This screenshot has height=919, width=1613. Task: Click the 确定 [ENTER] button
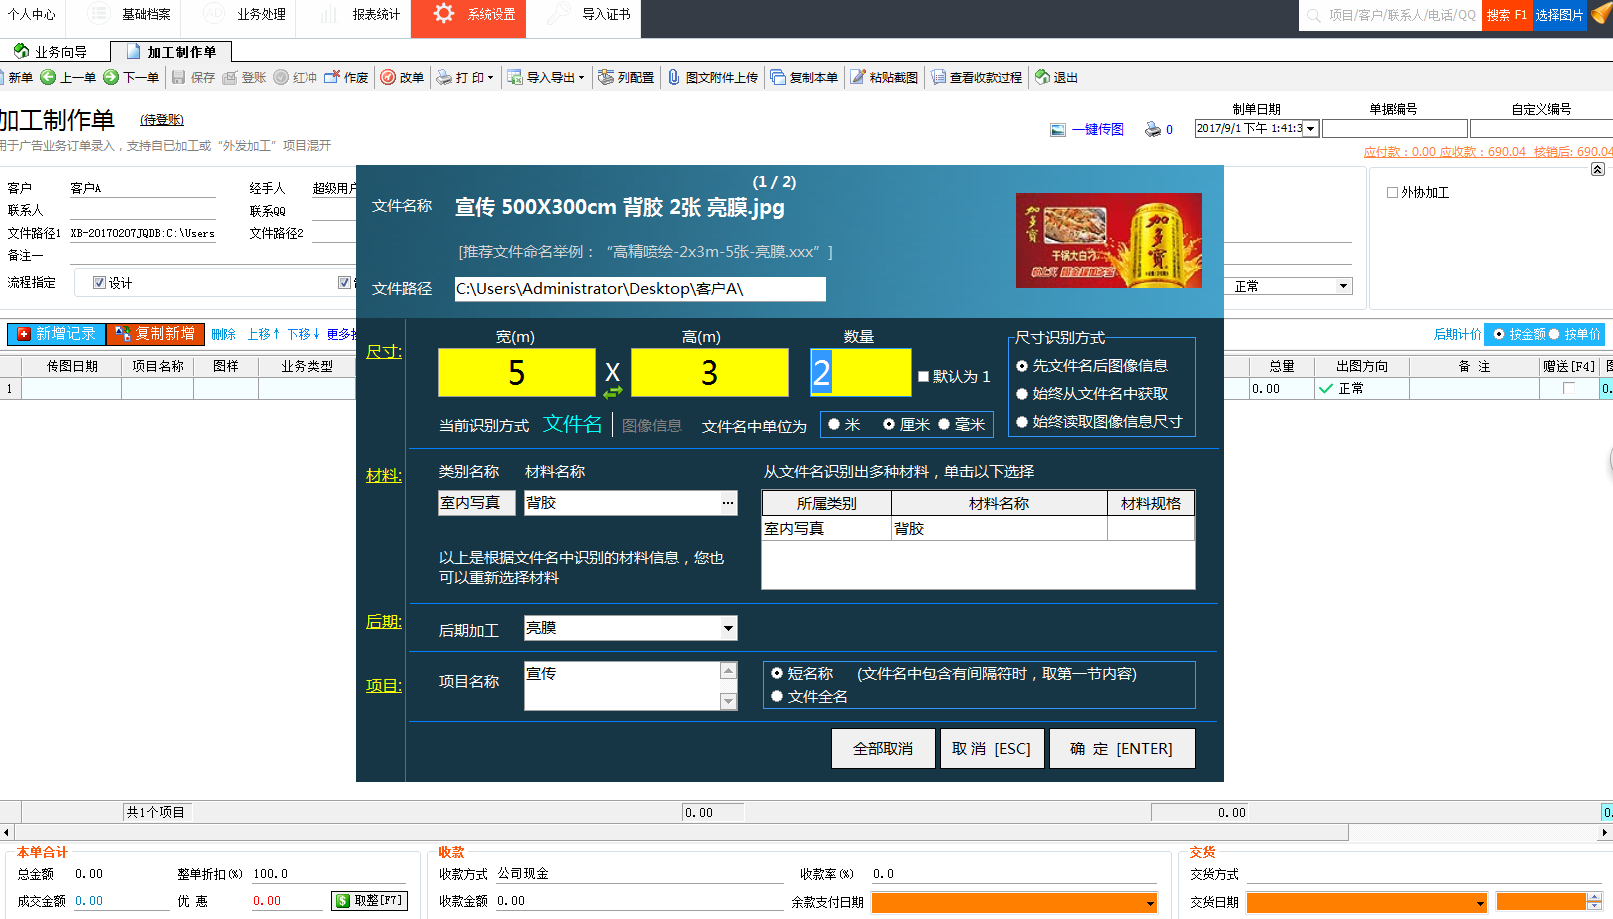pos(1121,748)
